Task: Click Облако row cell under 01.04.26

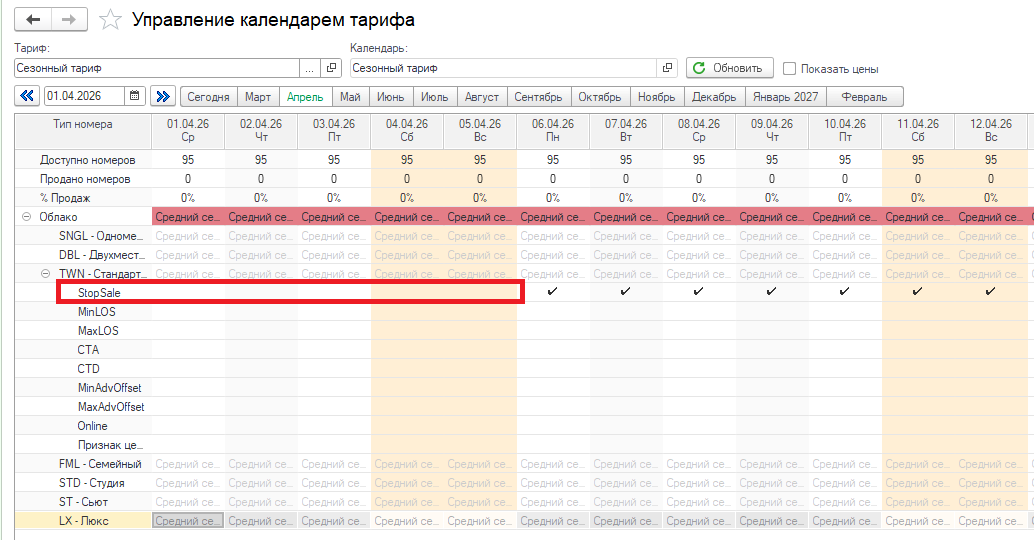Action: tap(188, 216)
